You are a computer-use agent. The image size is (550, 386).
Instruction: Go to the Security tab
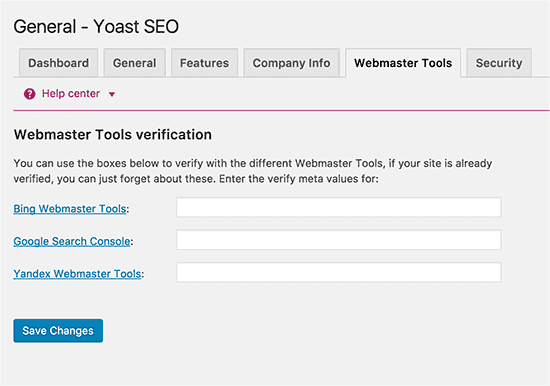499,63
